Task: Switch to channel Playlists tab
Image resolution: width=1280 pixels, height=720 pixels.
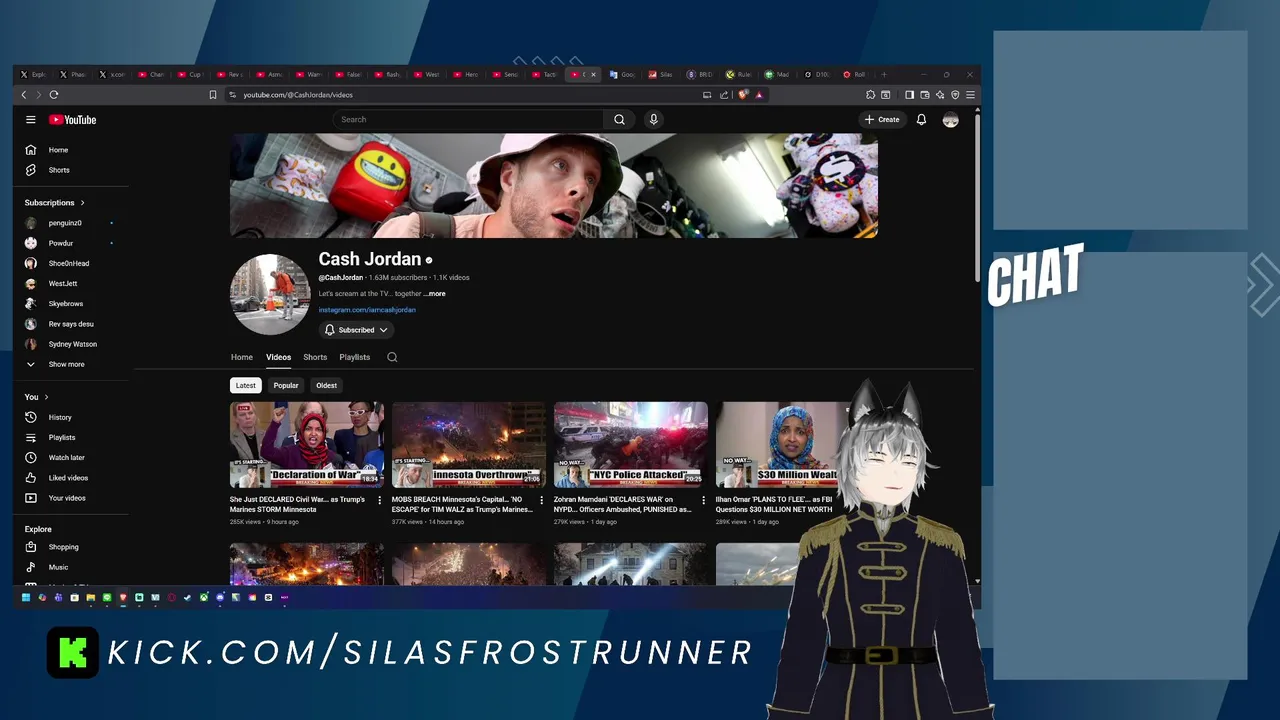Action: point(354,357)
